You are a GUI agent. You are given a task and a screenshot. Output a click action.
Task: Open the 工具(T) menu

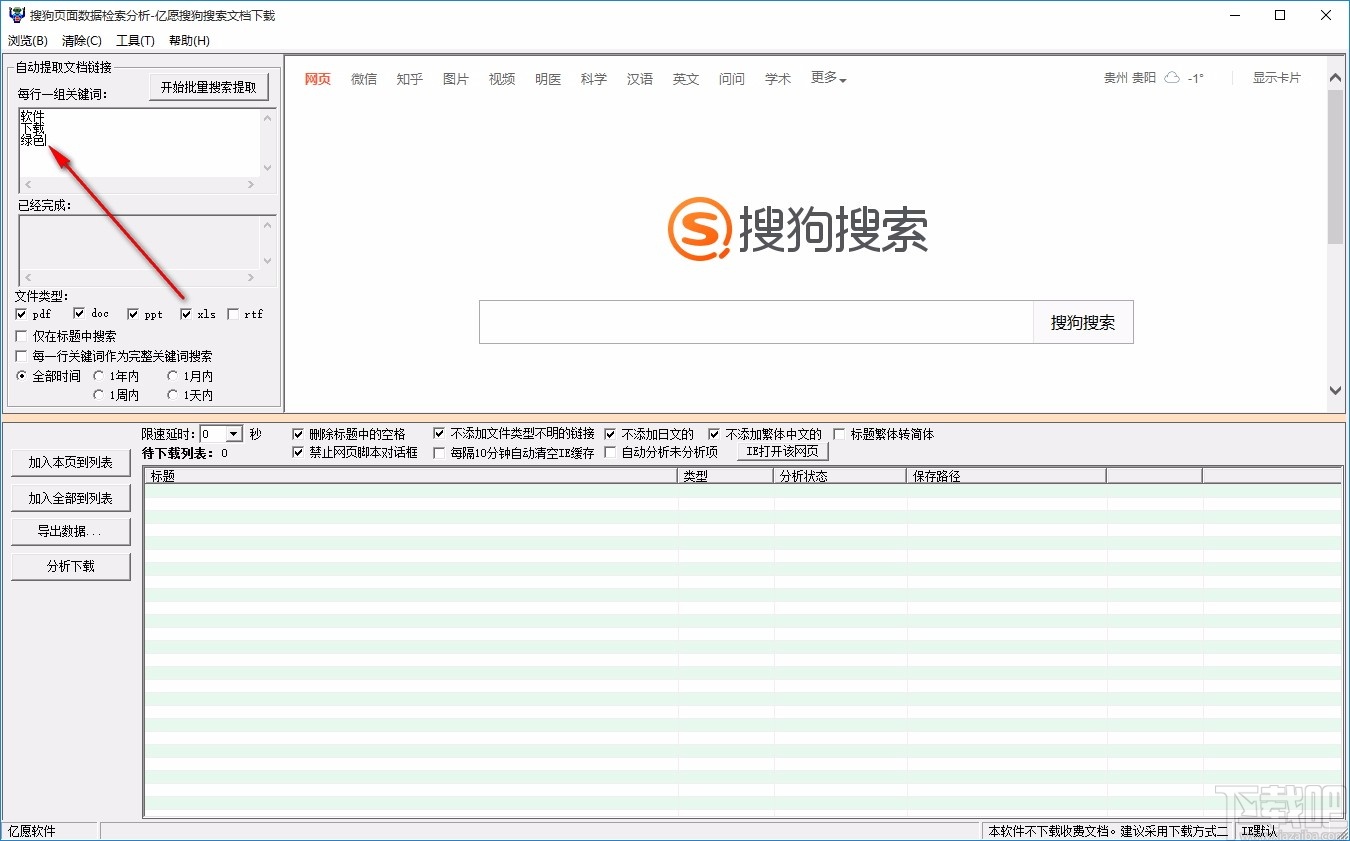137,41
